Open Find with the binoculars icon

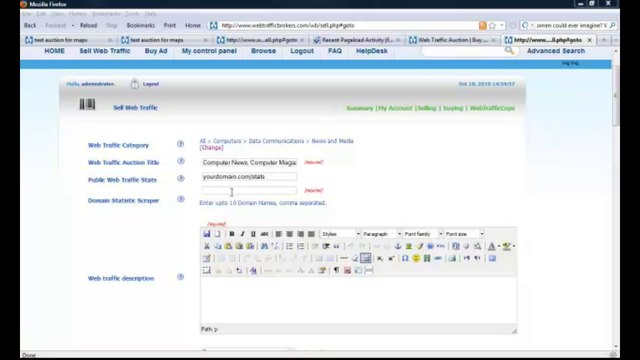(x=264, y=246)
